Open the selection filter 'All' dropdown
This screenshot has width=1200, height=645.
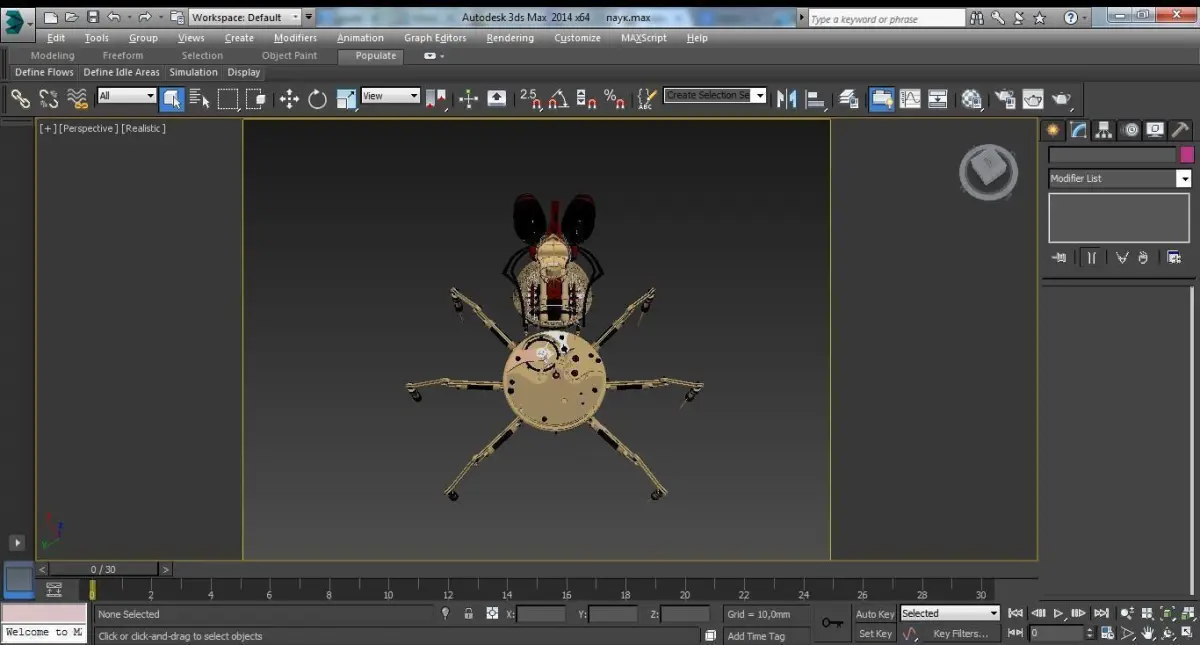coord(127,96)
